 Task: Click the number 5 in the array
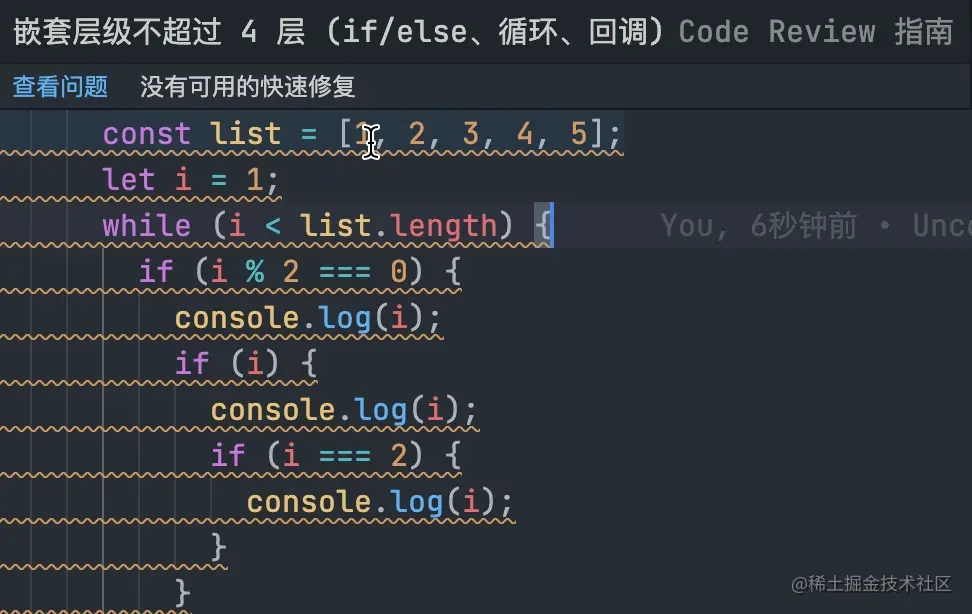[579, 134]
